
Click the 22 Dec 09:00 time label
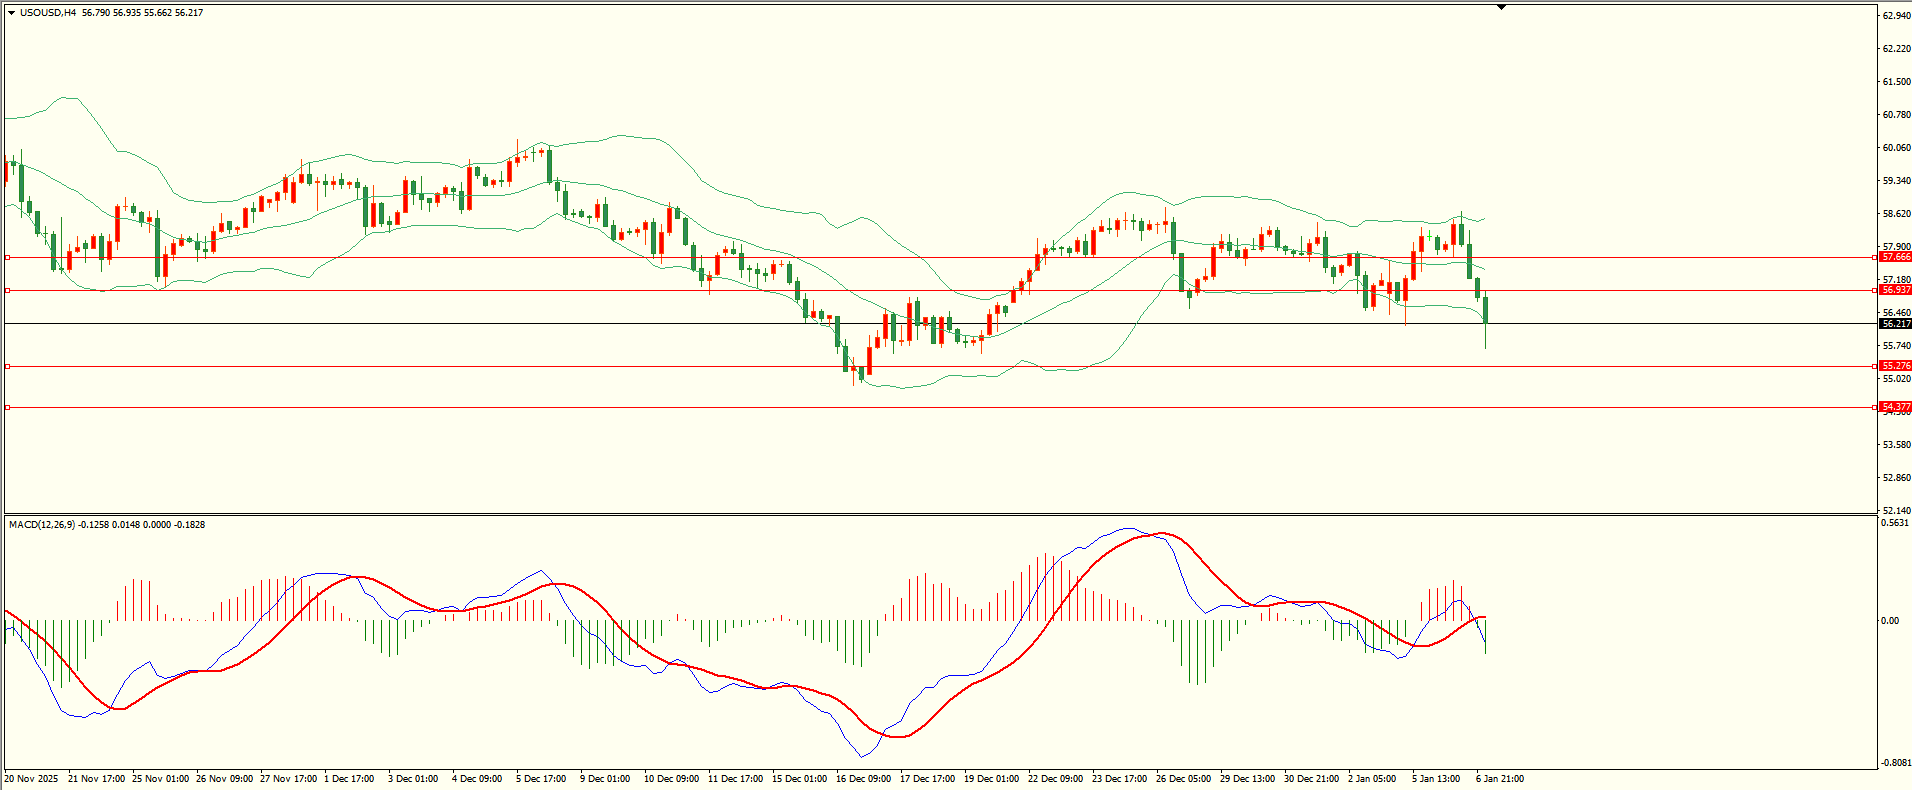pos(1055,778)
